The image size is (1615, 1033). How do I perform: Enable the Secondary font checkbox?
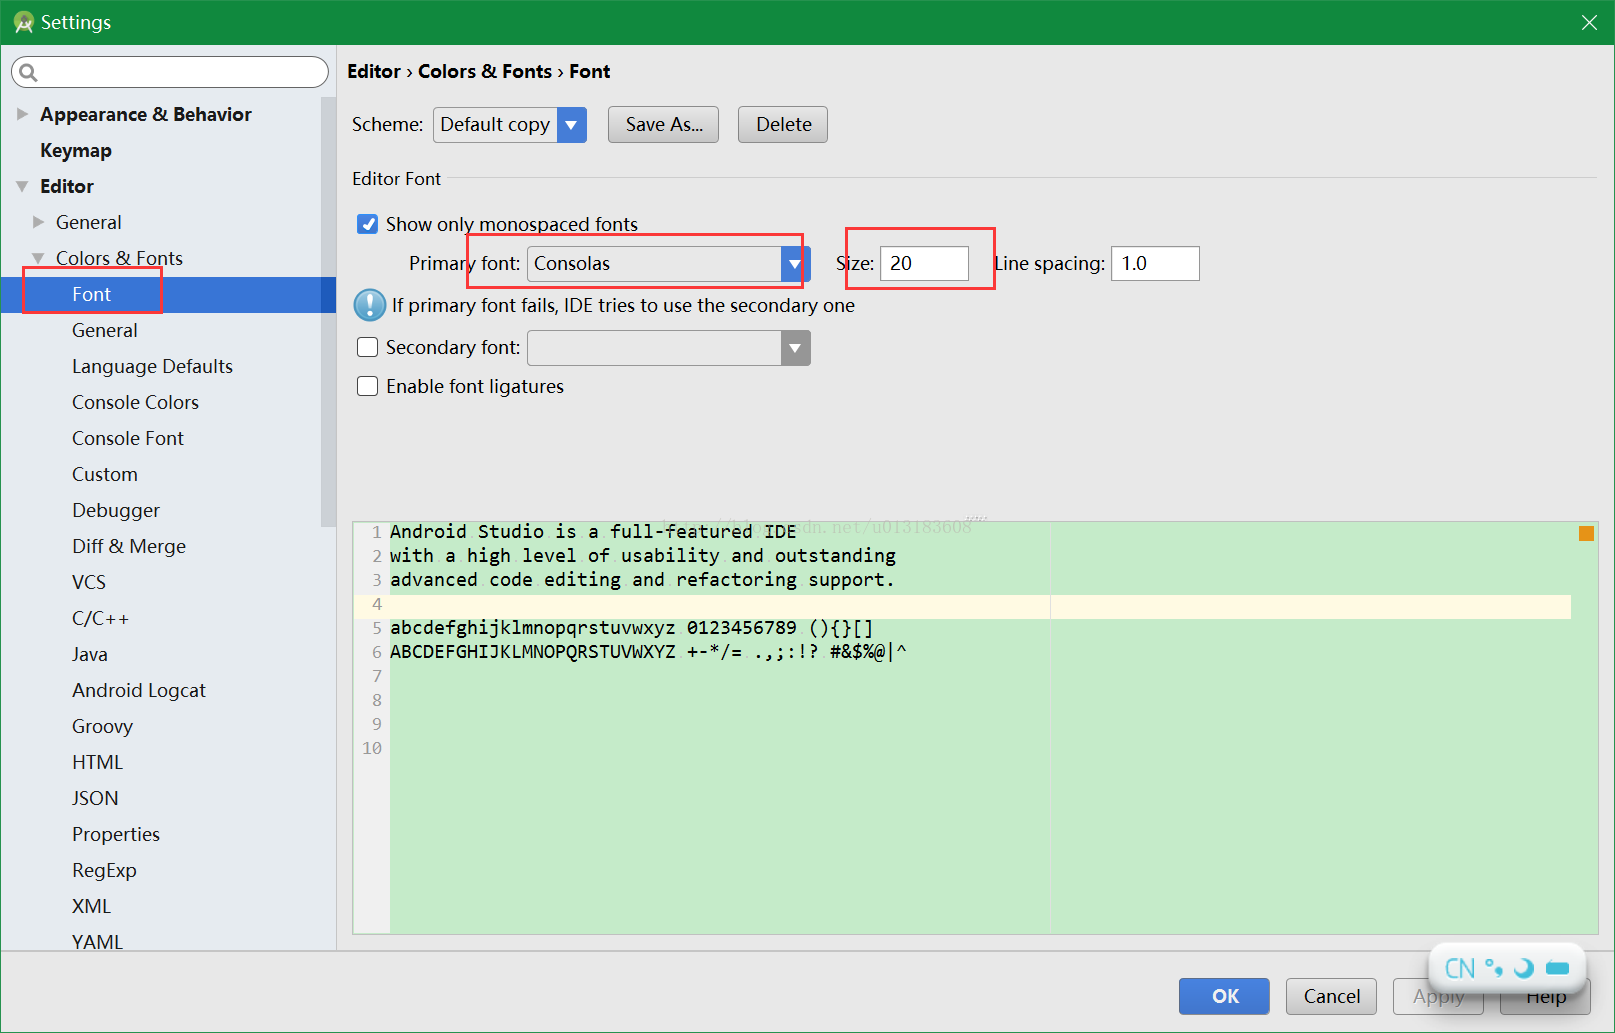pyautogui.click(x=368, y=347)
